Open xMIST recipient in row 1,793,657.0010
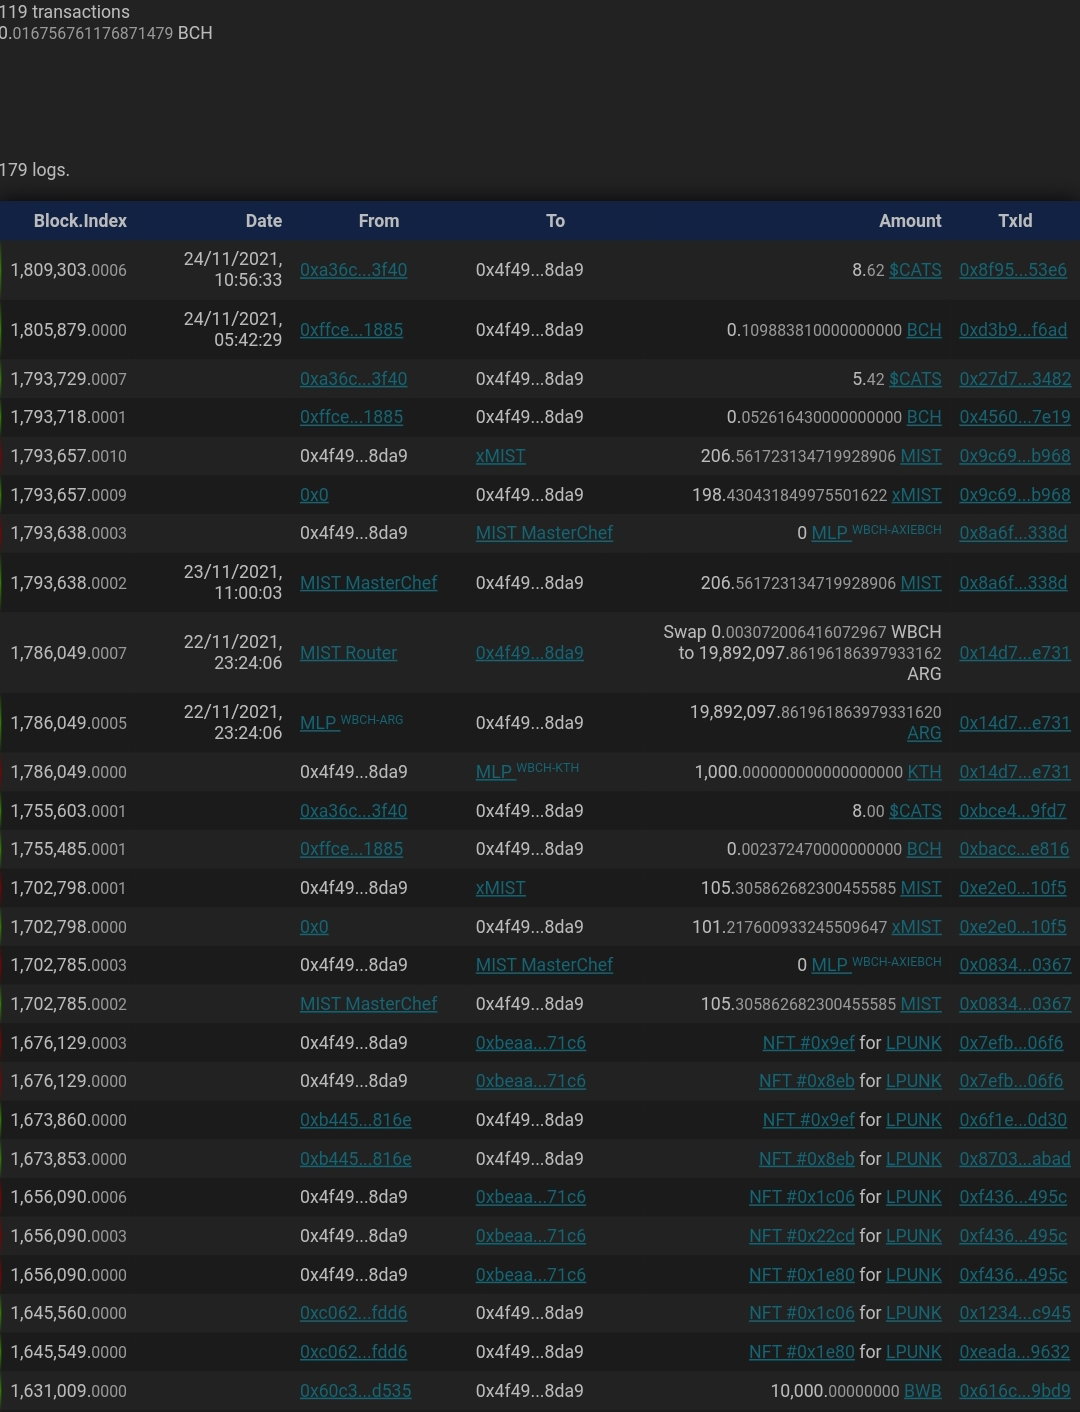The image size is (1080, 1412). pyautogui.click(x=500, y=456)
